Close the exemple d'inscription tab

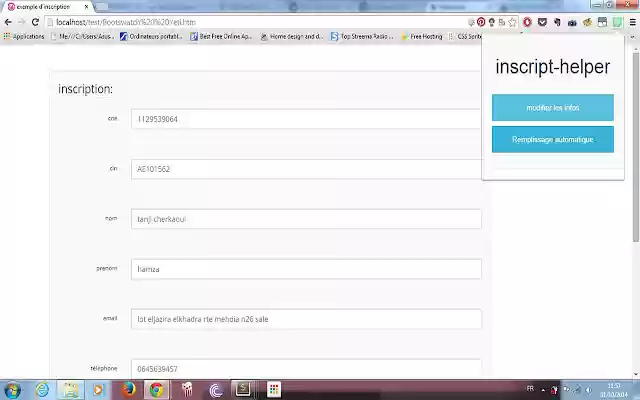click(86, 7)
